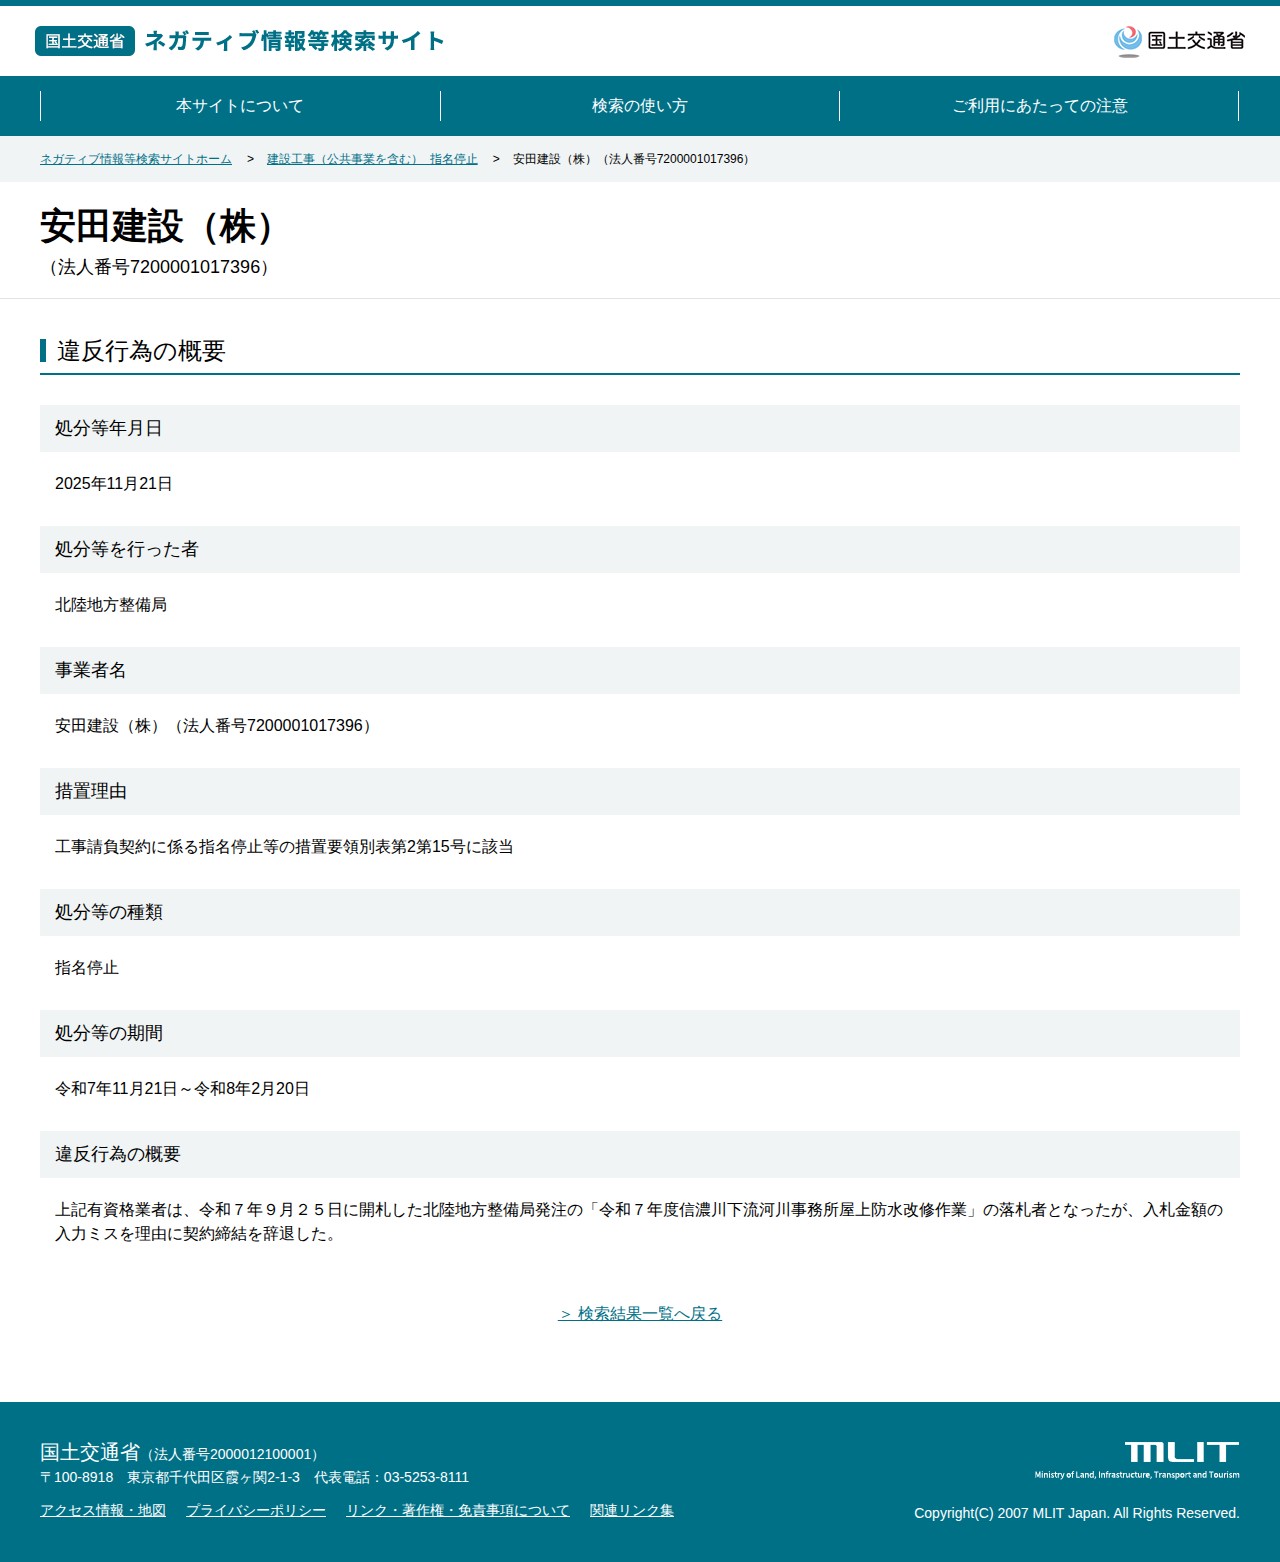Image resolution: width=1280 pixels, height=1562 pixels.
Task: Select the 工事請負契約に係る指名停止等 reason text
Action: 284,847
